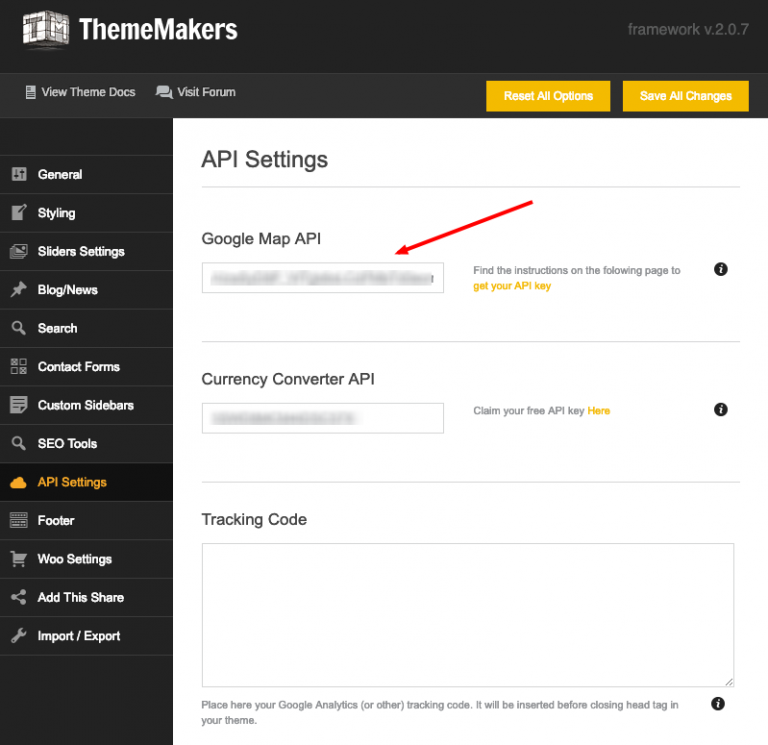Screen dimensions: 768x745
Task: Click the Visit Forum chat bubbles icon
Action: (164, 92)
